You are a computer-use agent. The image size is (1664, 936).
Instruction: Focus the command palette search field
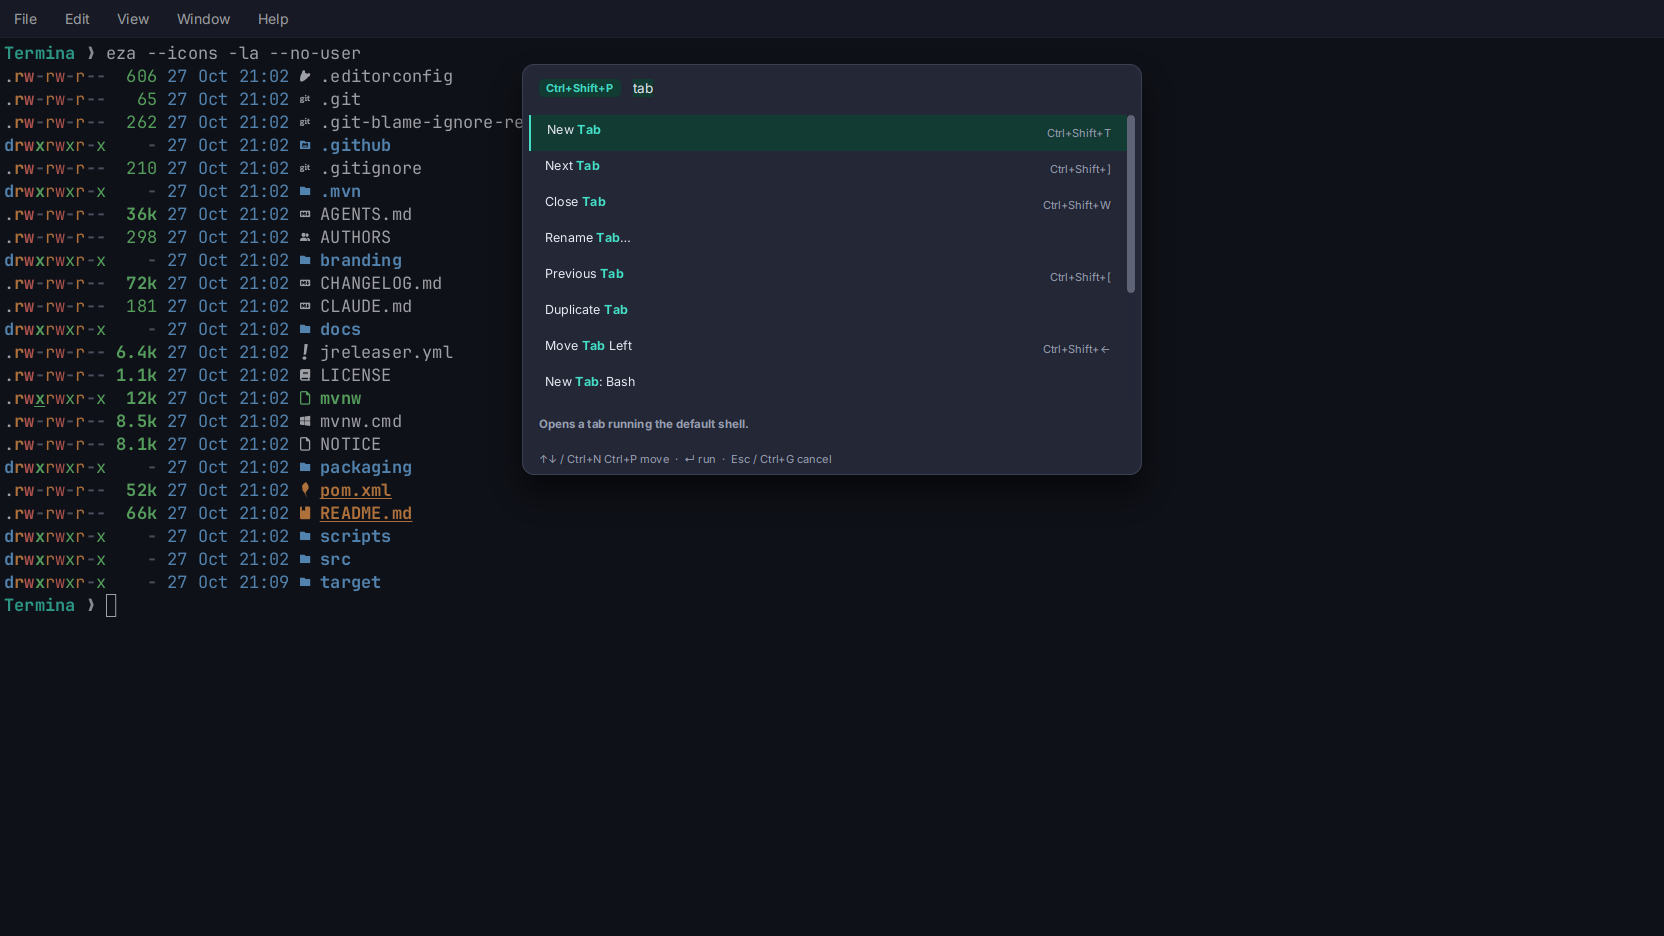tap(880, 88)
